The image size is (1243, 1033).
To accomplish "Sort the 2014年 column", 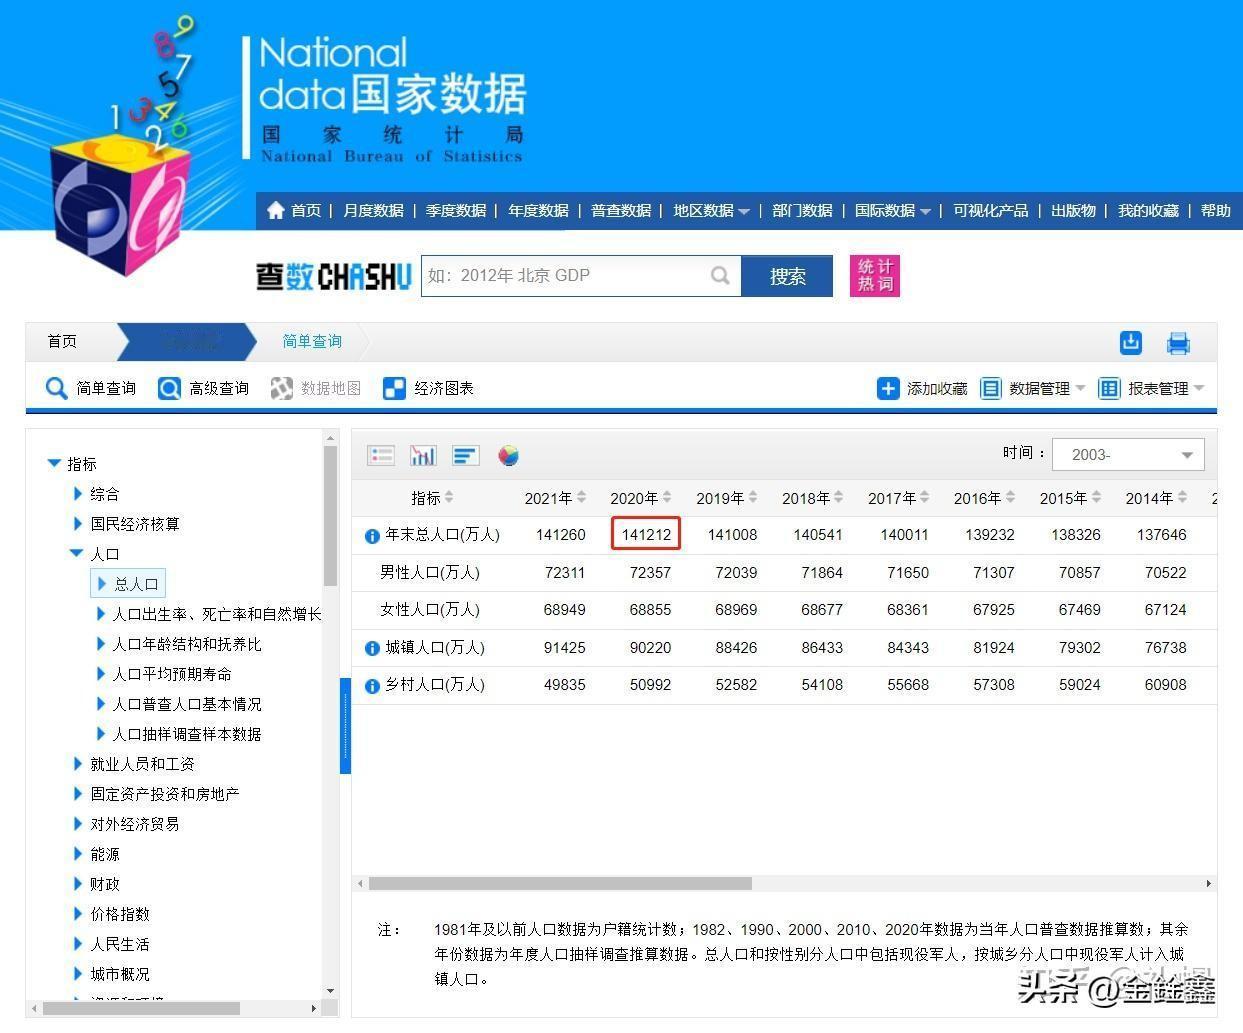I will [1183, 497].
